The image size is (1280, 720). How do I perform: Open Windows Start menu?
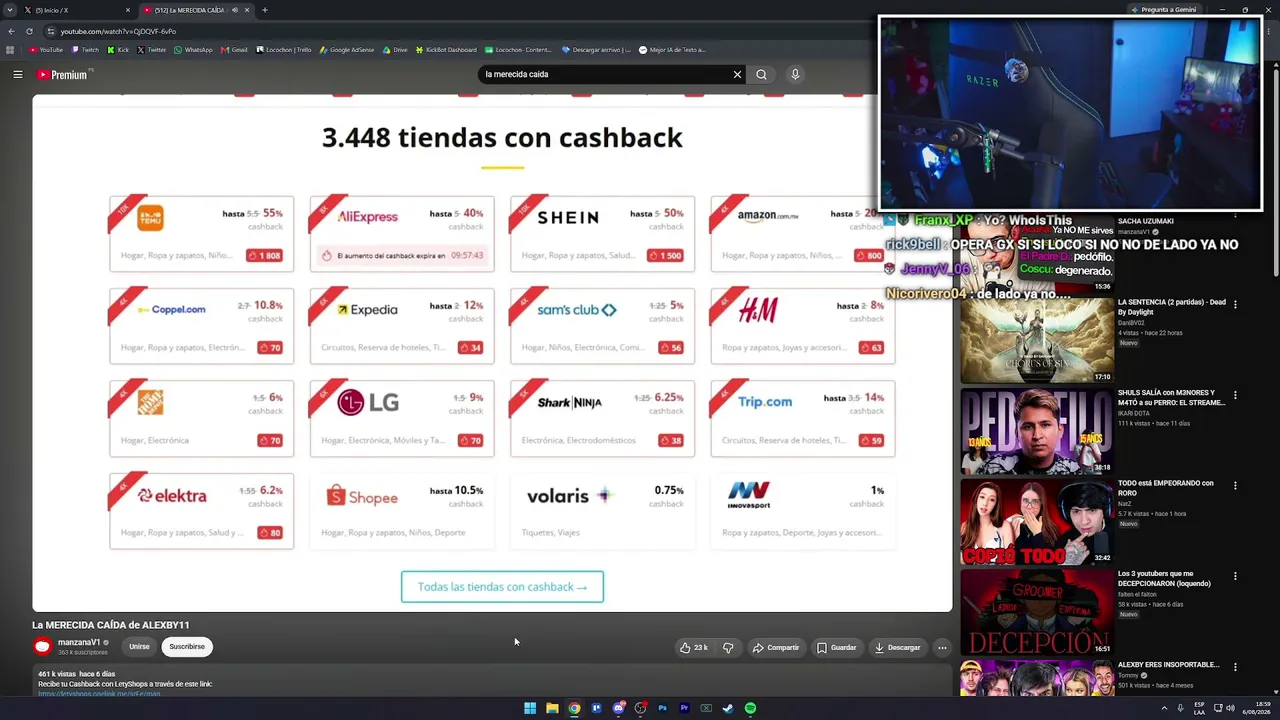pyautogui.click(x=530, y=708)
